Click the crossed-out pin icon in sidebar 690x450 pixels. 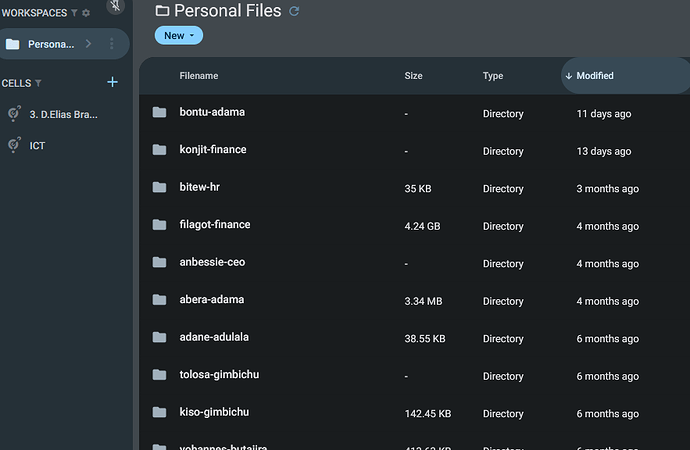(116, 6)
